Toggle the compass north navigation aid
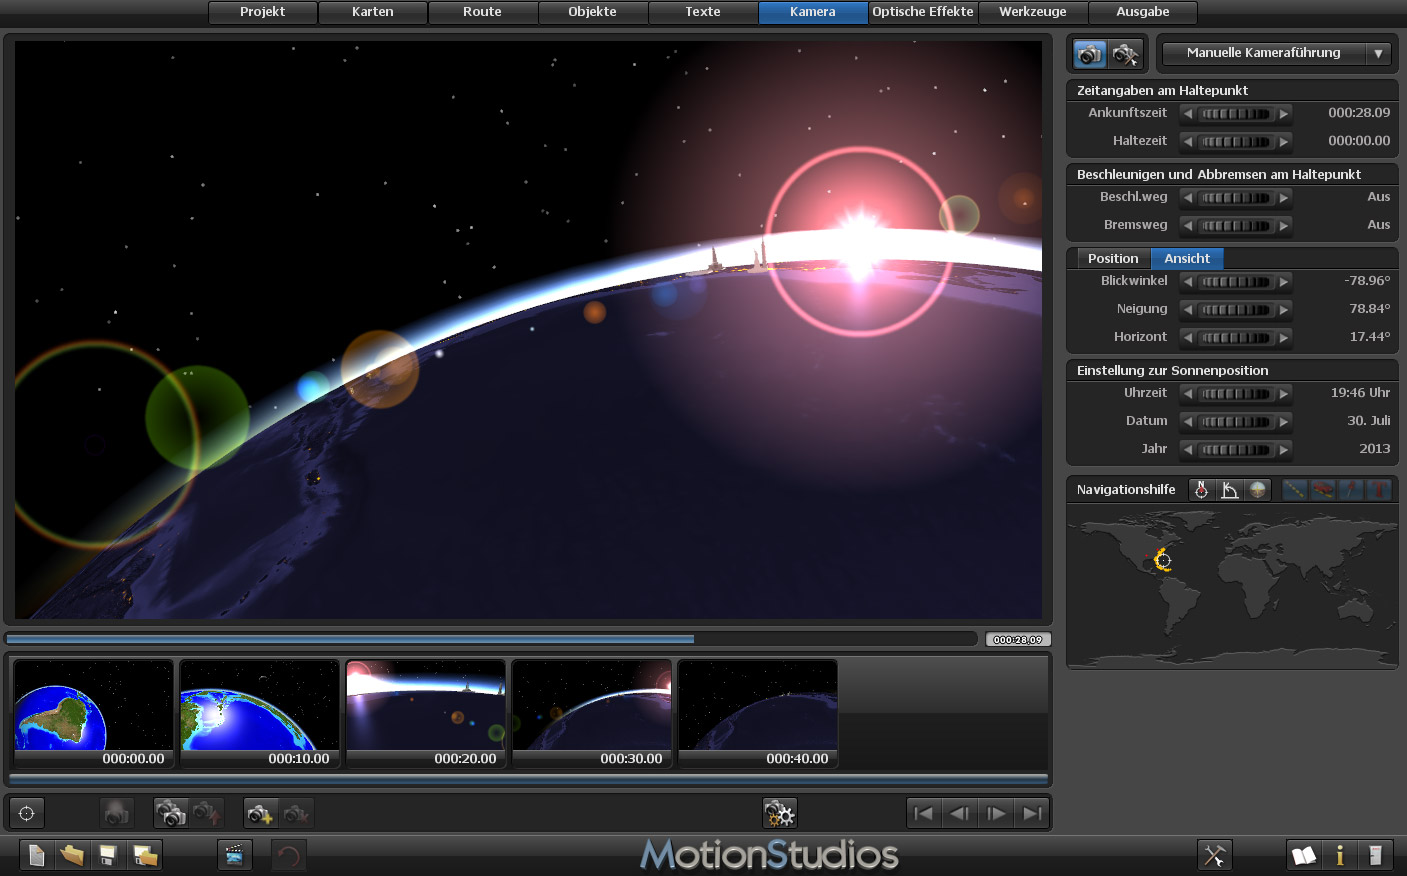 (x=1201, y=489)
